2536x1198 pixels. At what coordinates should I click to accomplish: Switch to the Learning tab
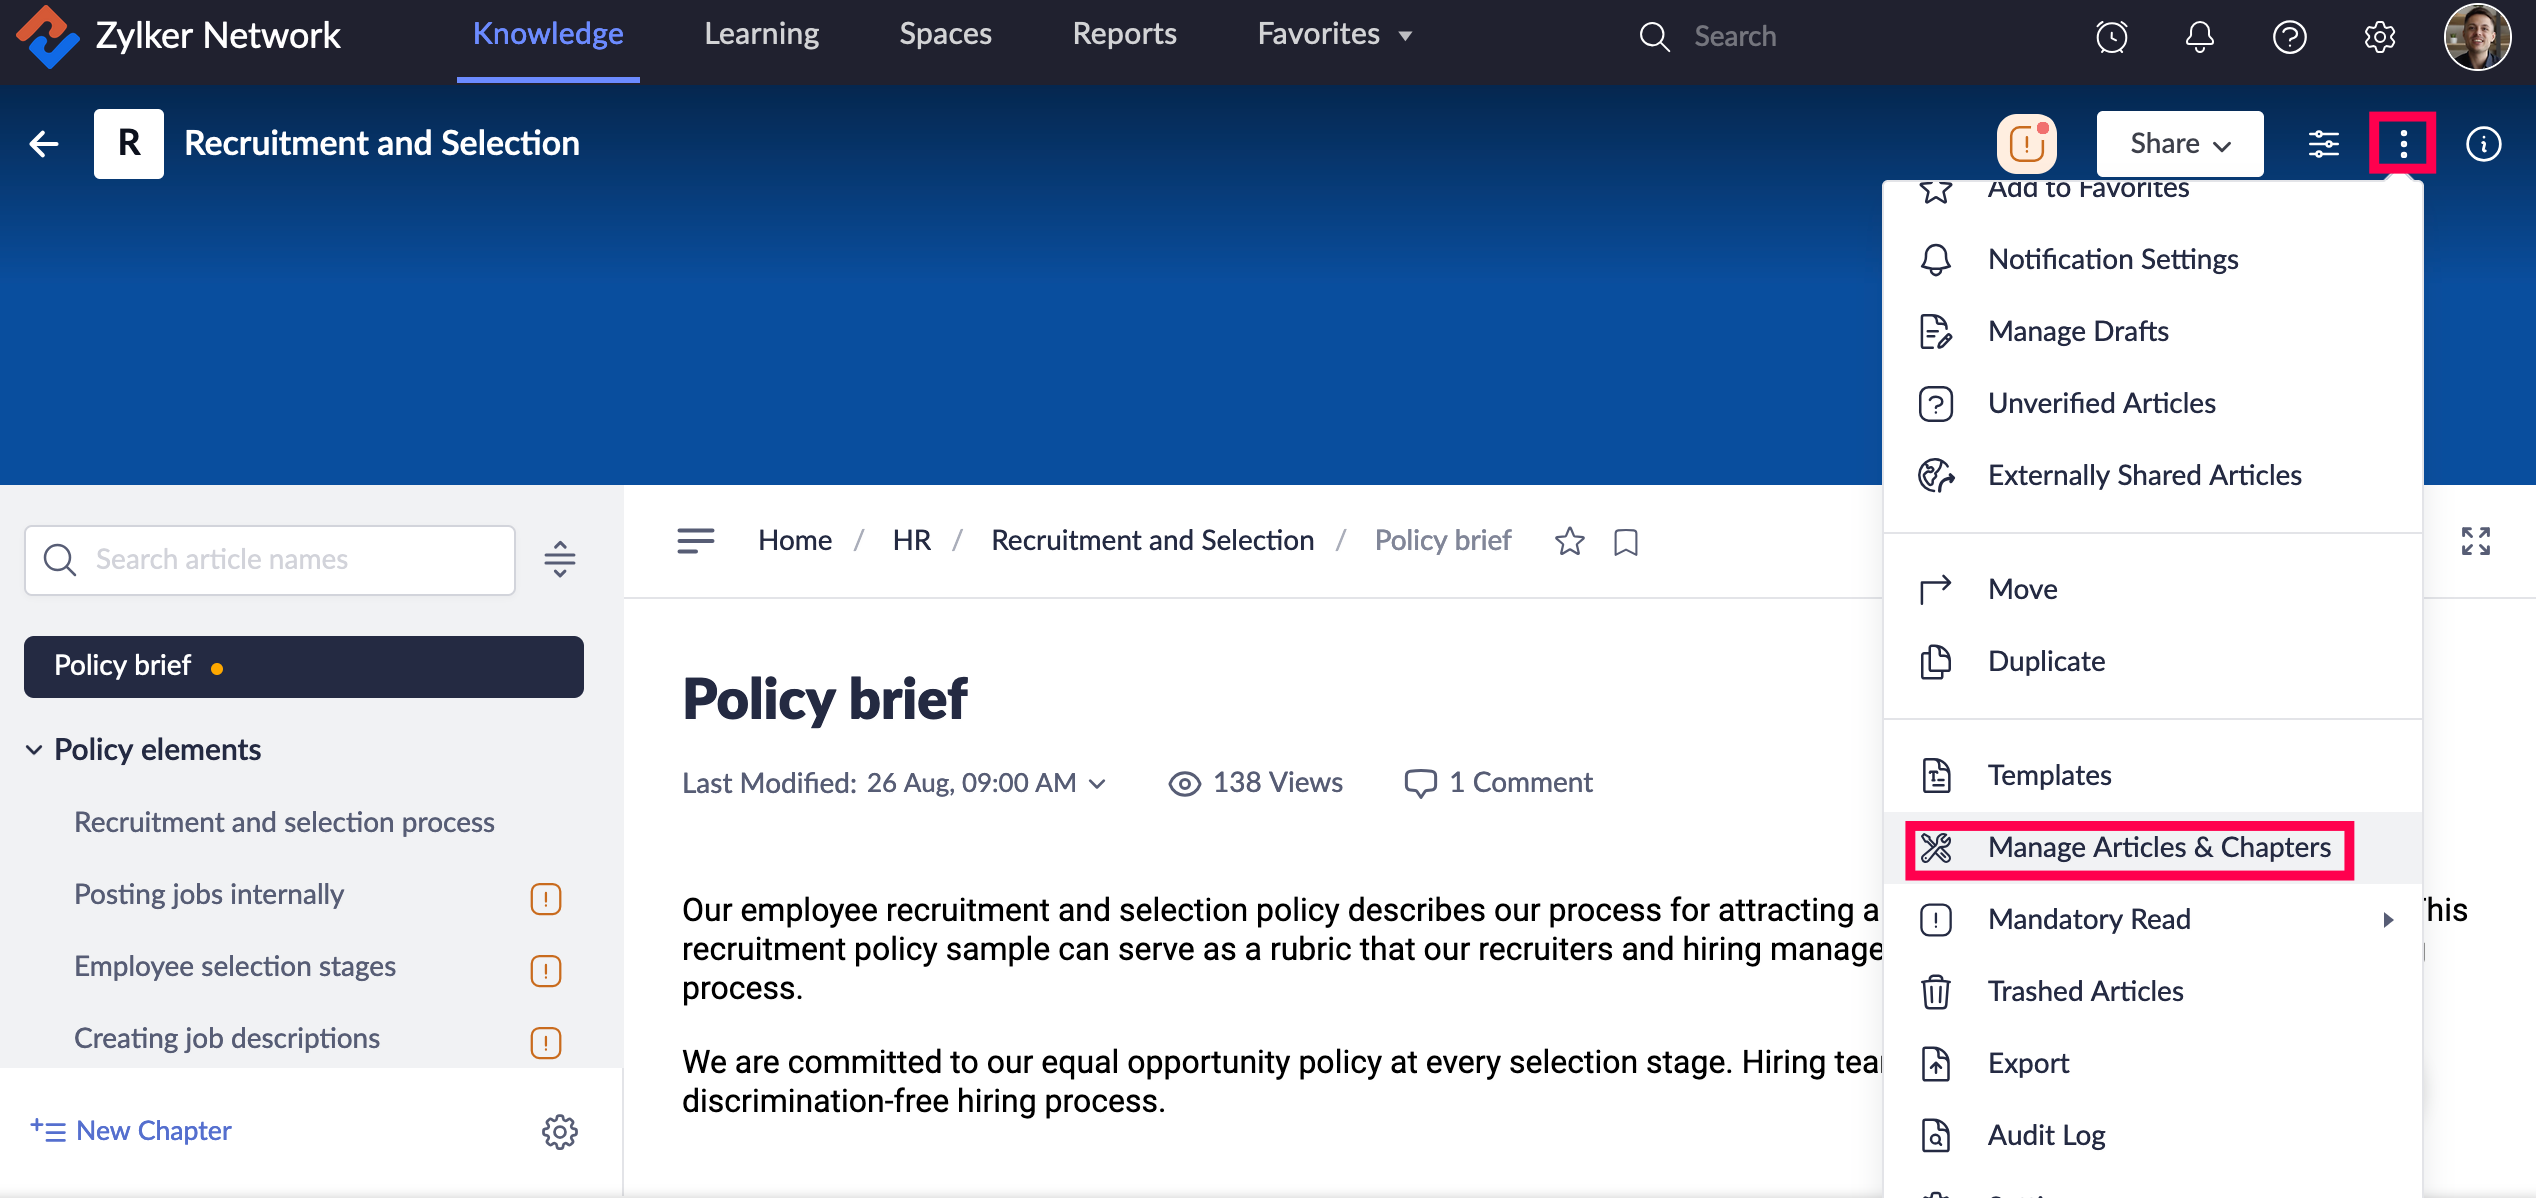761,35
